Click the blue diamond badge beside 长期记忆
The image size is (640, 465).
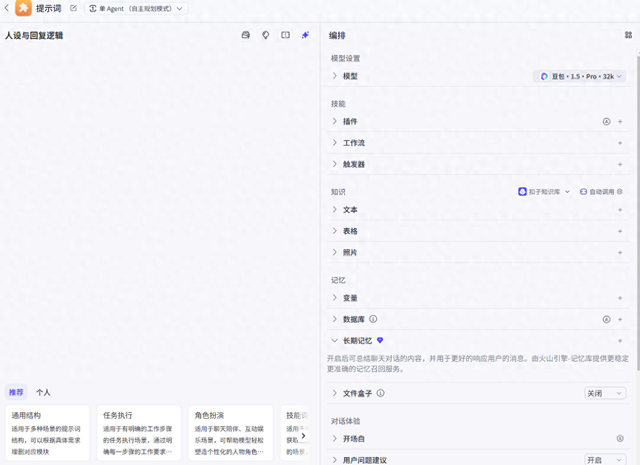click(x=380, y=340)
